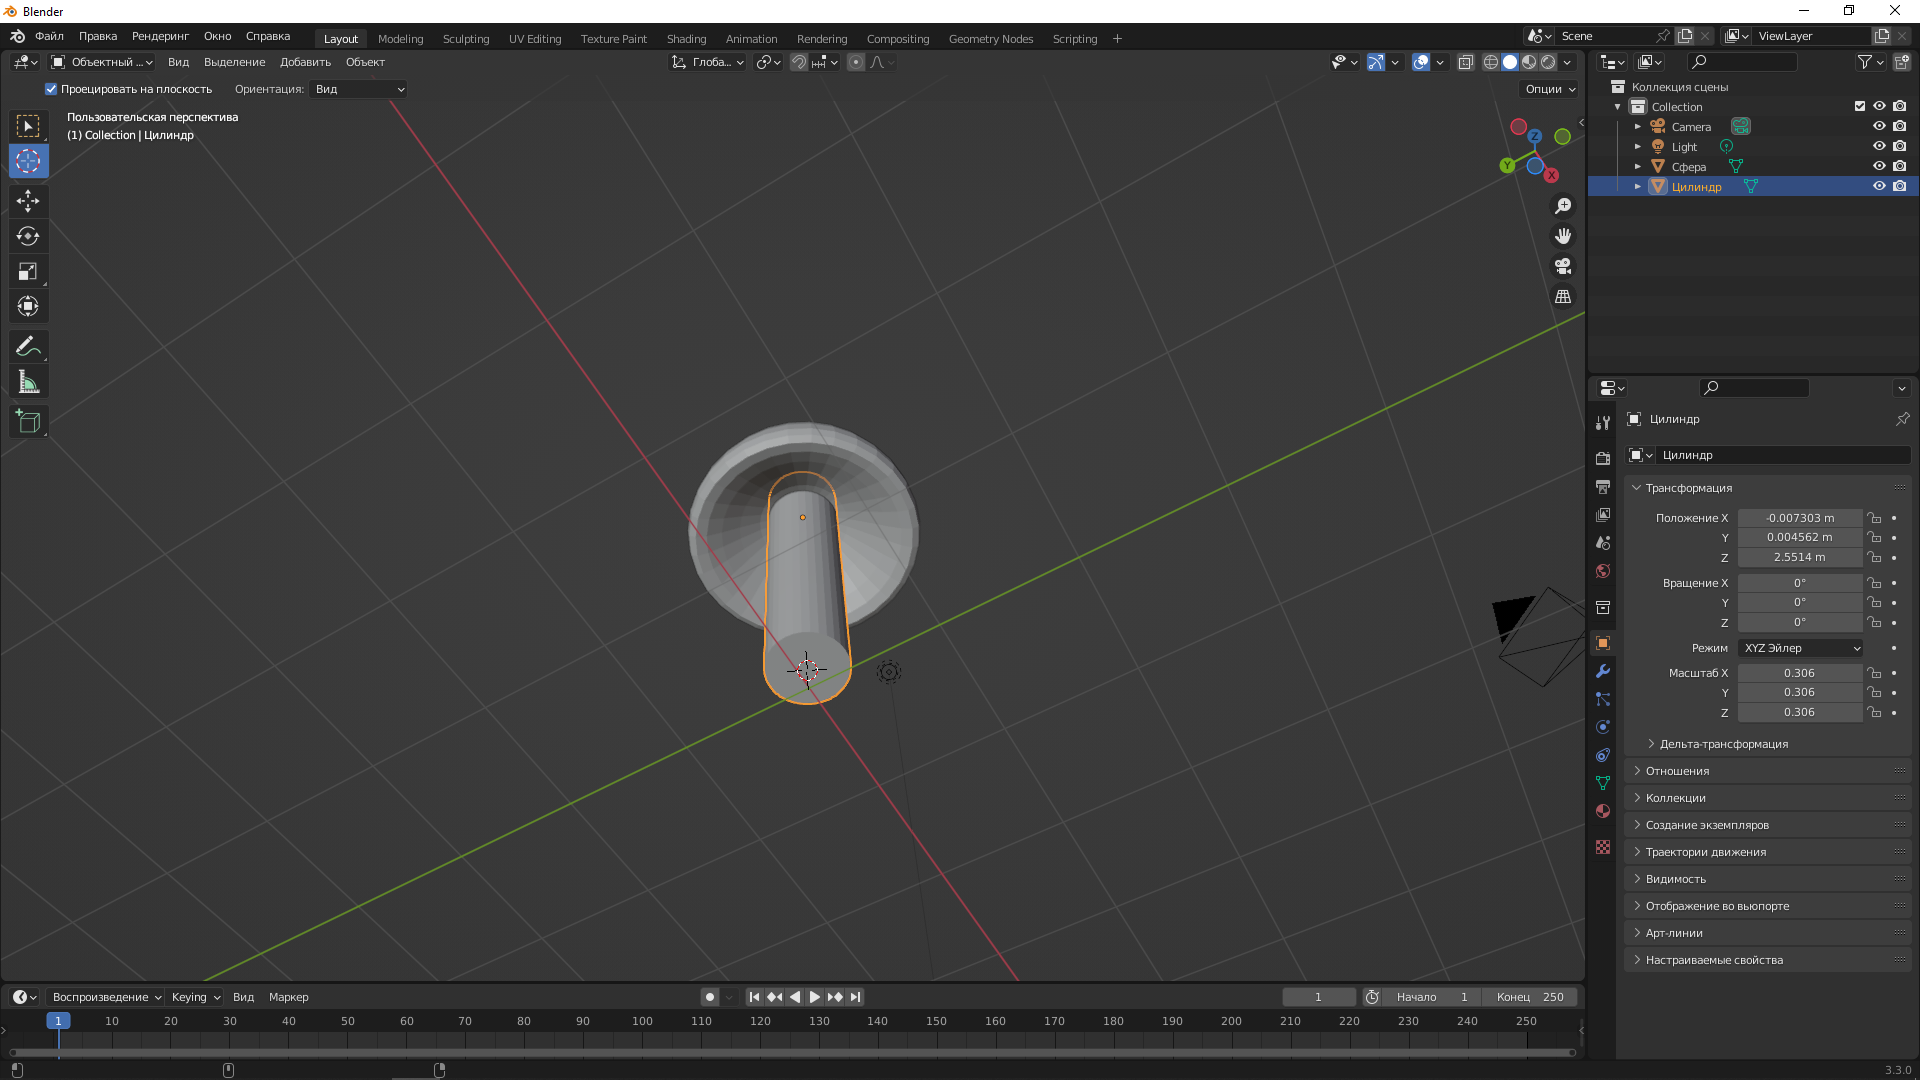Open the Опции dropdown

[x=1549, y=89]
